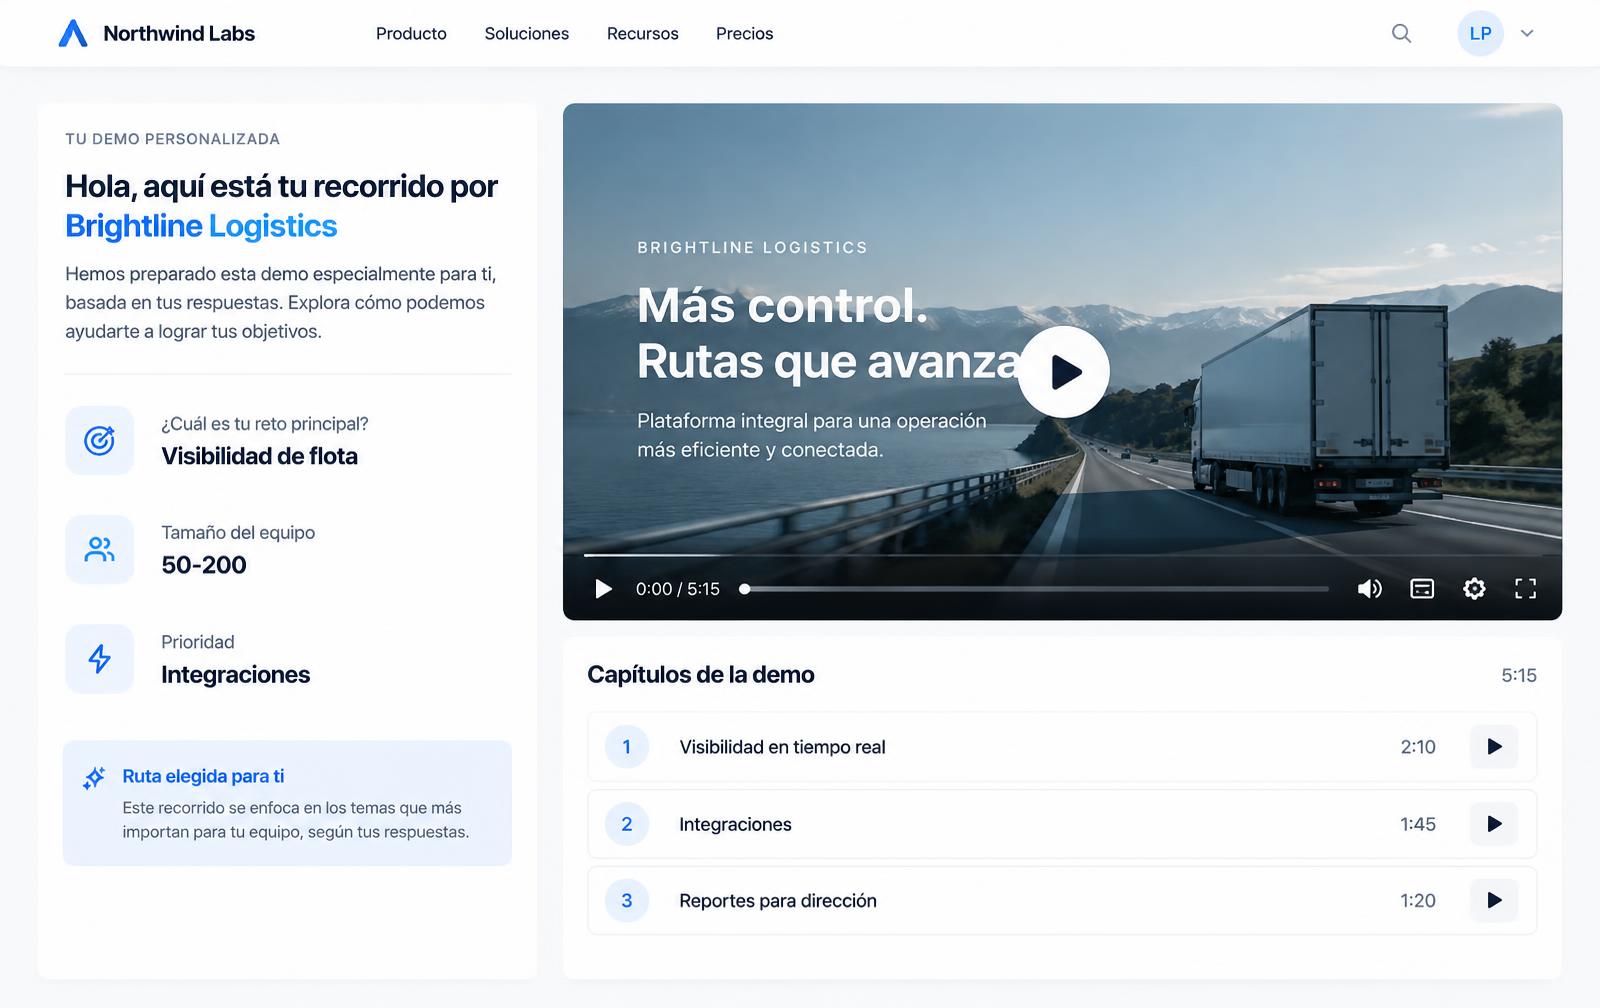Viewport: 1600px width, 1008px height.
Task: Click chapter number 2 badge
Action: [627, 824]
